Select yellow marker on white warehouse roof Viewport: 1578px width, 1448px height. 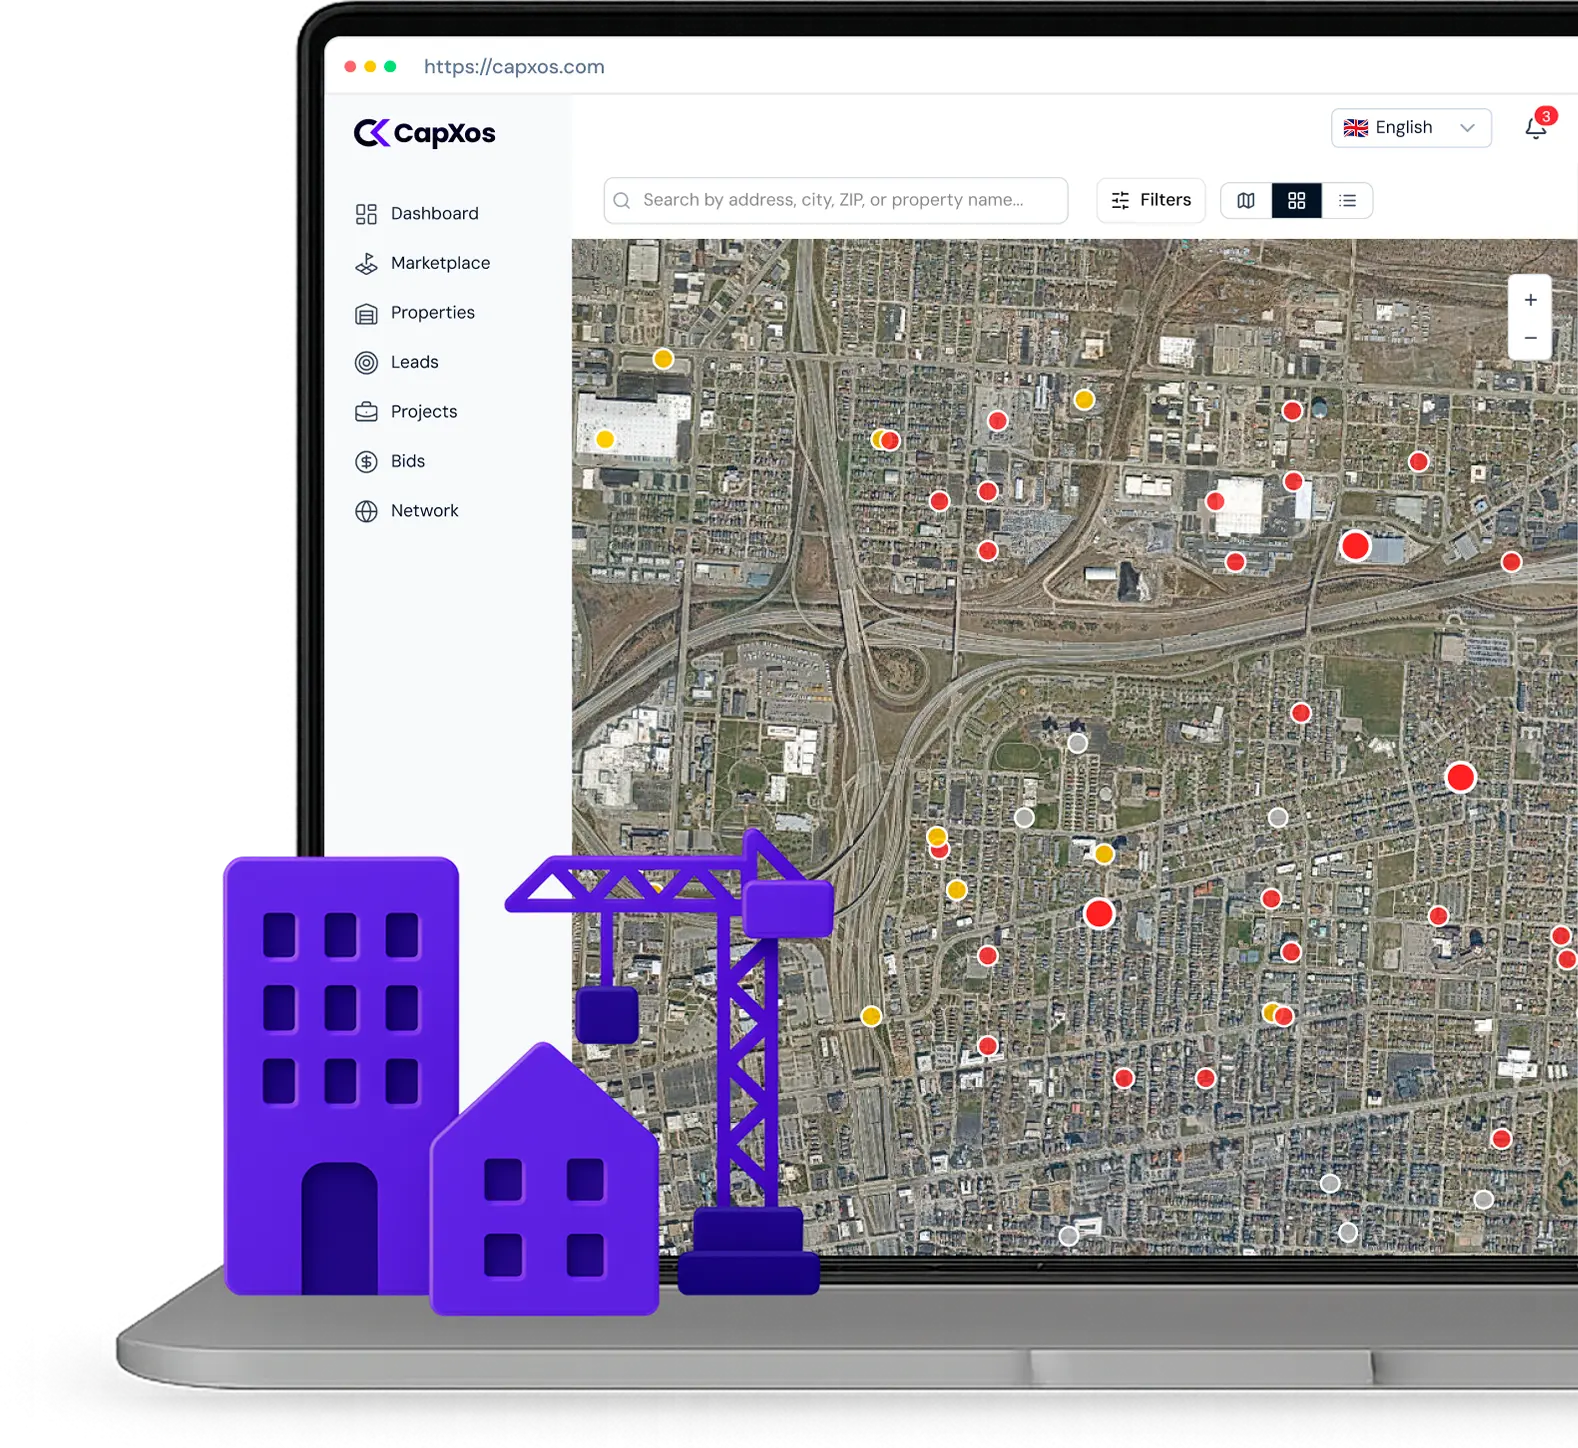(605, 439)
